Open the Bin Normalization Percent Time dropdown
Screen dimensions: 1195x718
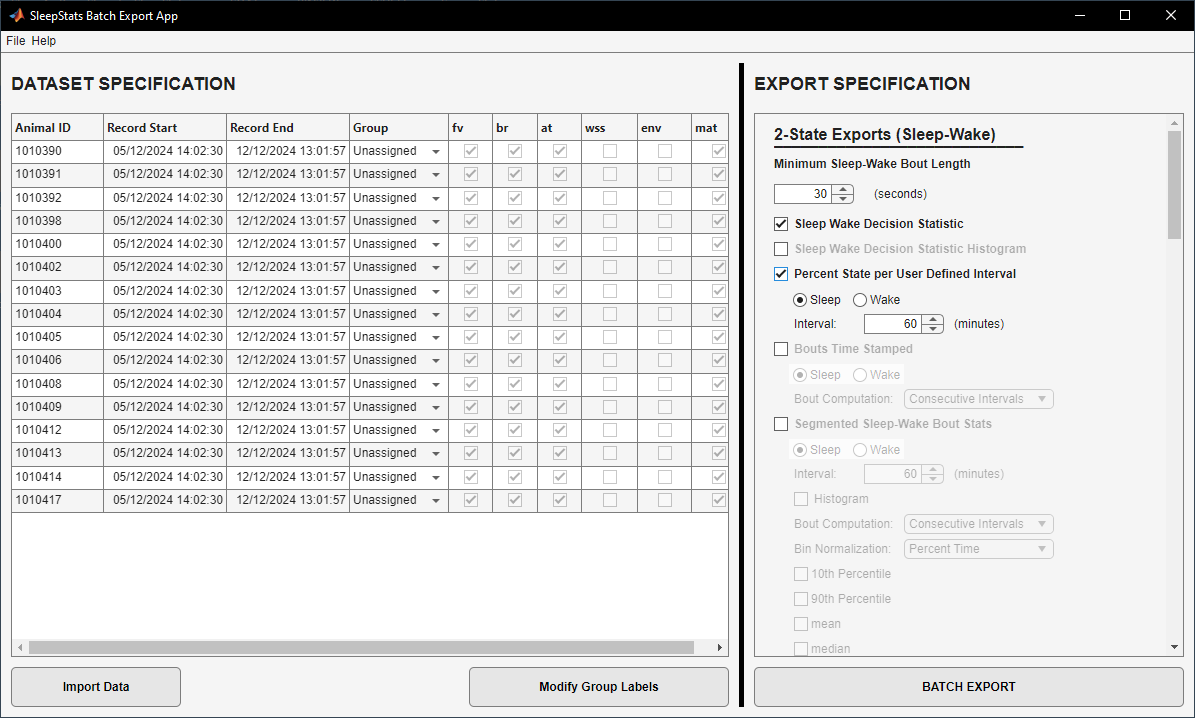click(979, 550)
